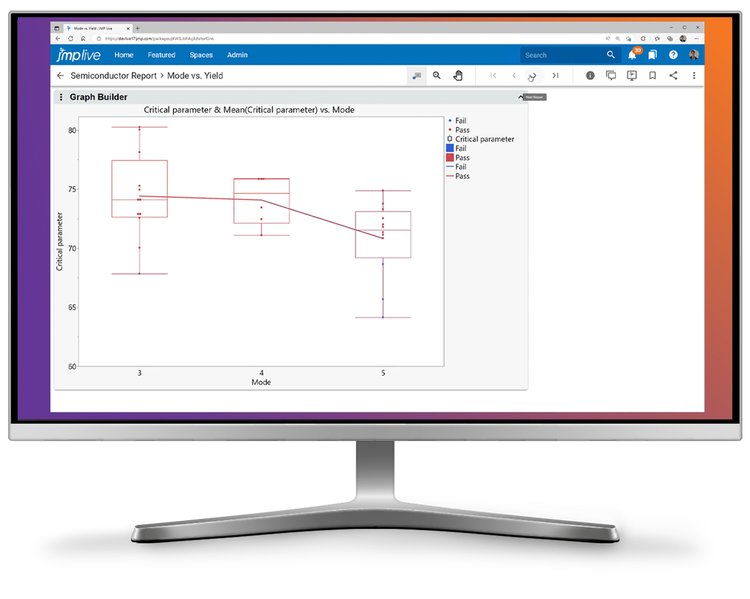Open browser settings ellipsis menu
Viewport: 750px width, 599px height.
696,38
